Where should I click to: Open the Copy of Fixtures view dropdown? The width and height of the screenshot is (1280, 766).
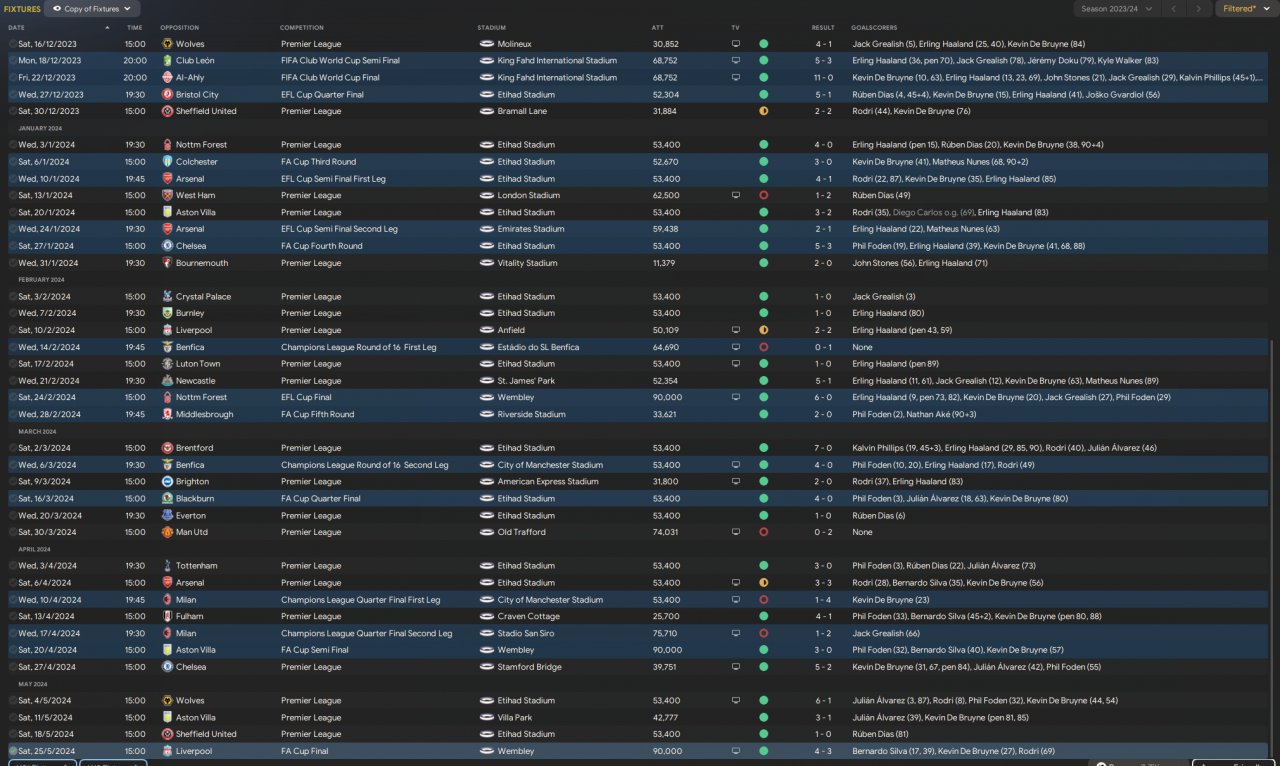pyautogui.click(x=91, y=9)
